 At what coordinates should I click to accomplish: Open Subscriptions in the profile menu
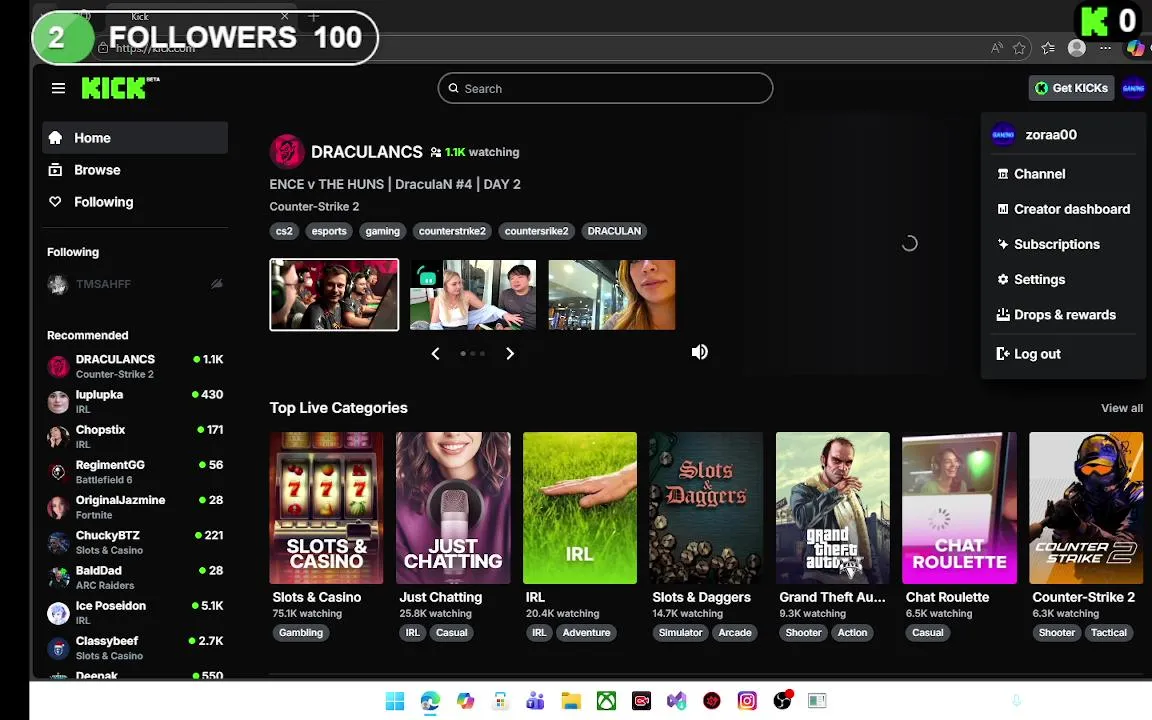coord(1062,245)
